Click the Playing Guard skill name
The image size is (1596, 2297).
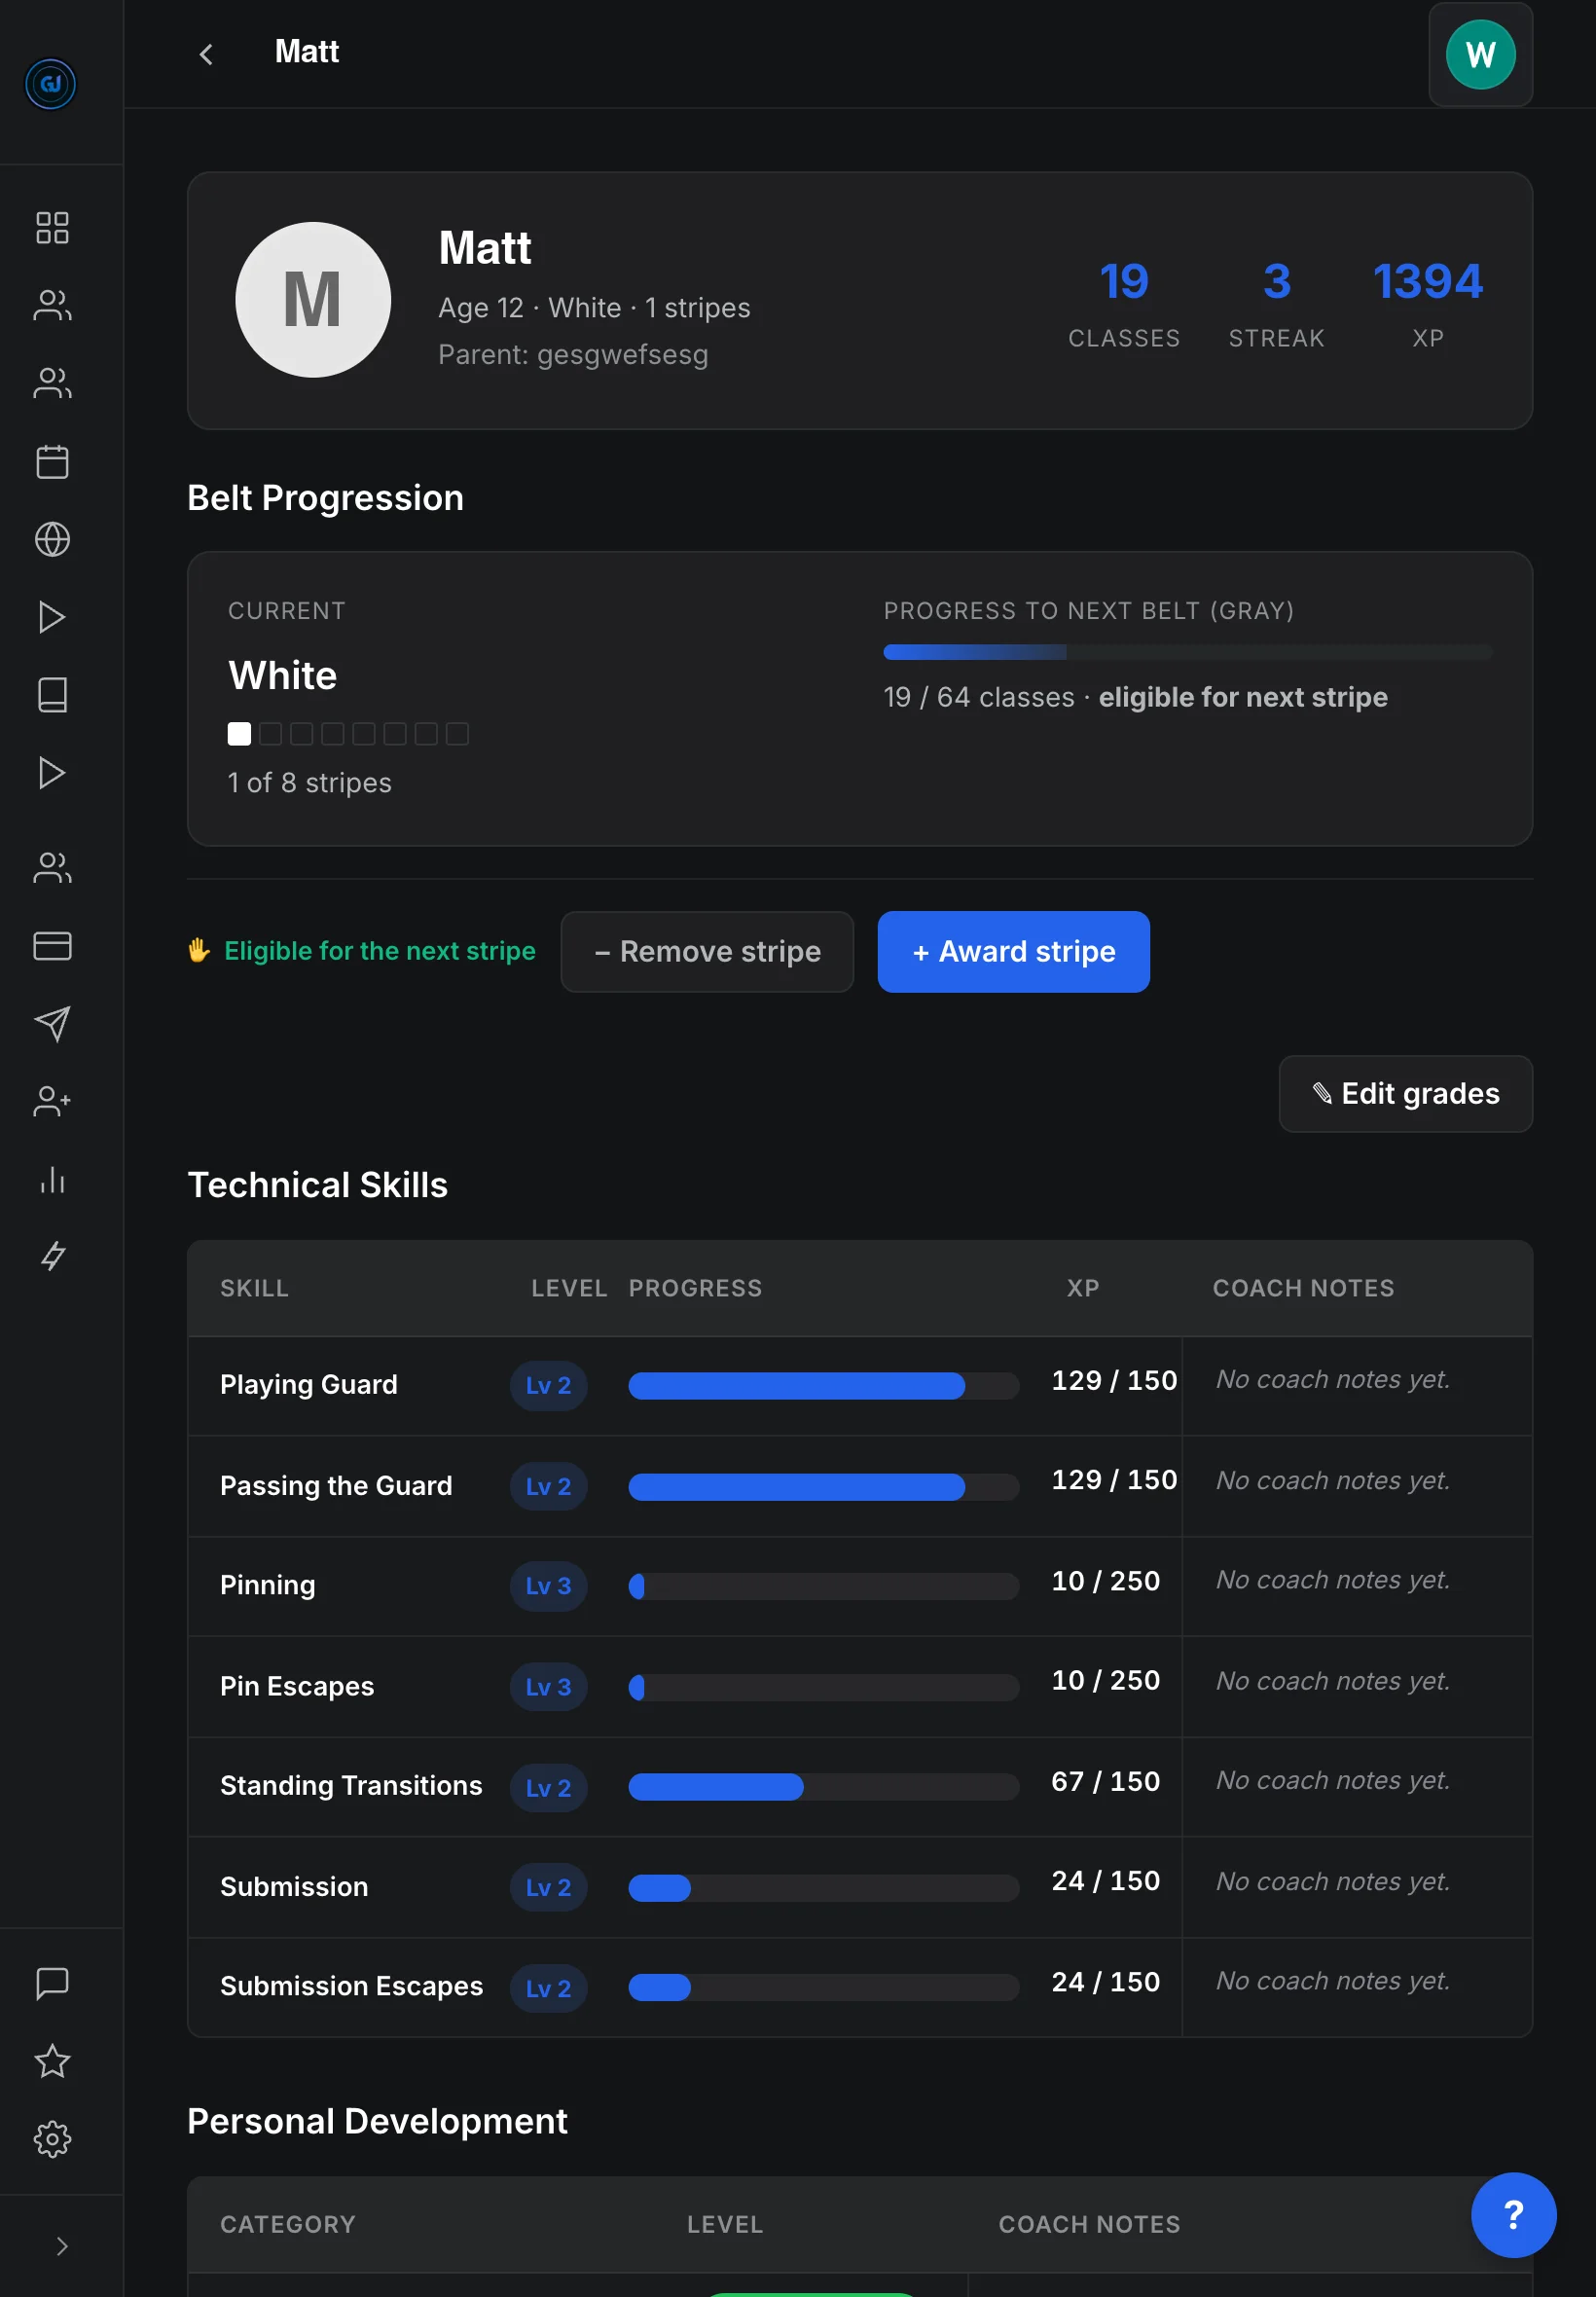coord(309,1385)
